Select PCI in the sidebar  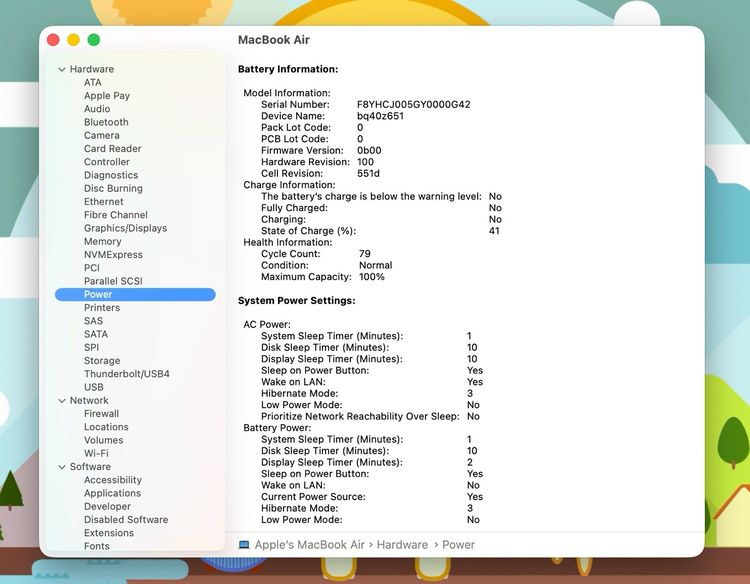click(x=92, y=268)
